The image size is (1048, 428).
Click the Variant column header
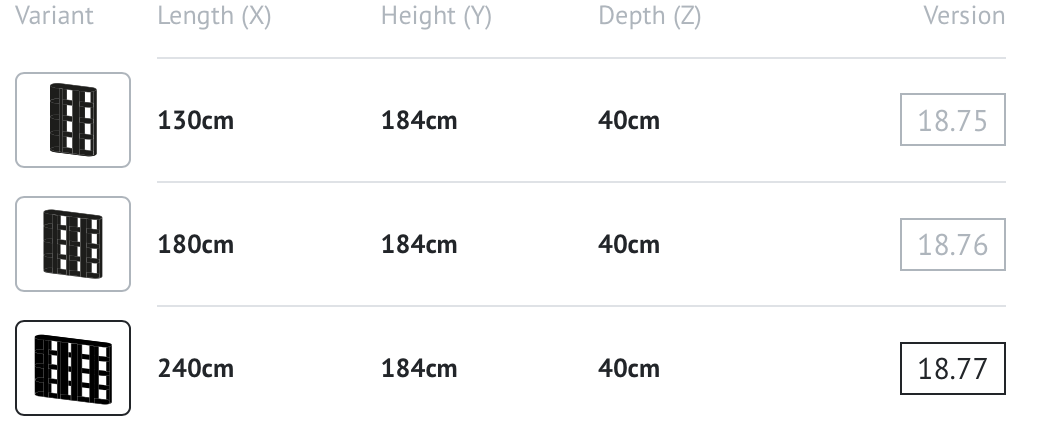point(54,16)
